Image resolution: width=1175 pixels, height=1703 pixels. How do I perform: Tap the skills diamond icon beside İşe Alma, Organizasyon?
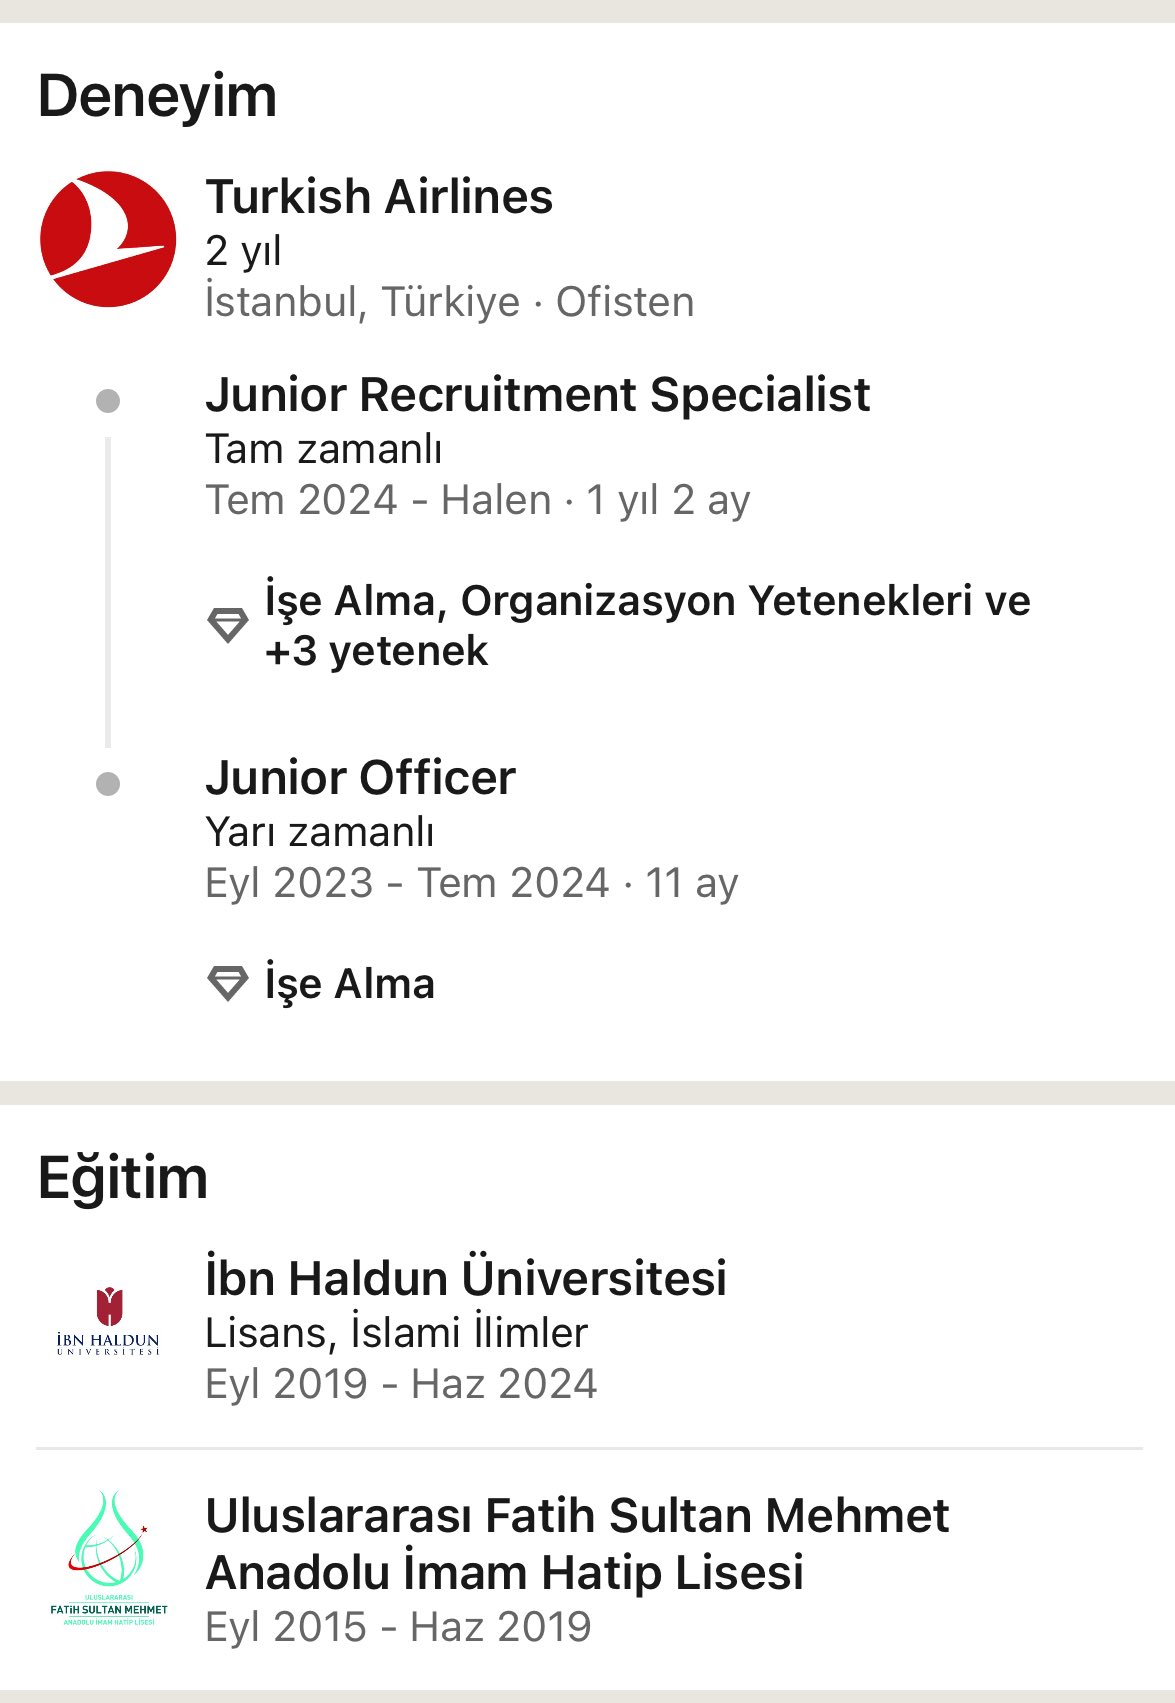pos(227,625)
